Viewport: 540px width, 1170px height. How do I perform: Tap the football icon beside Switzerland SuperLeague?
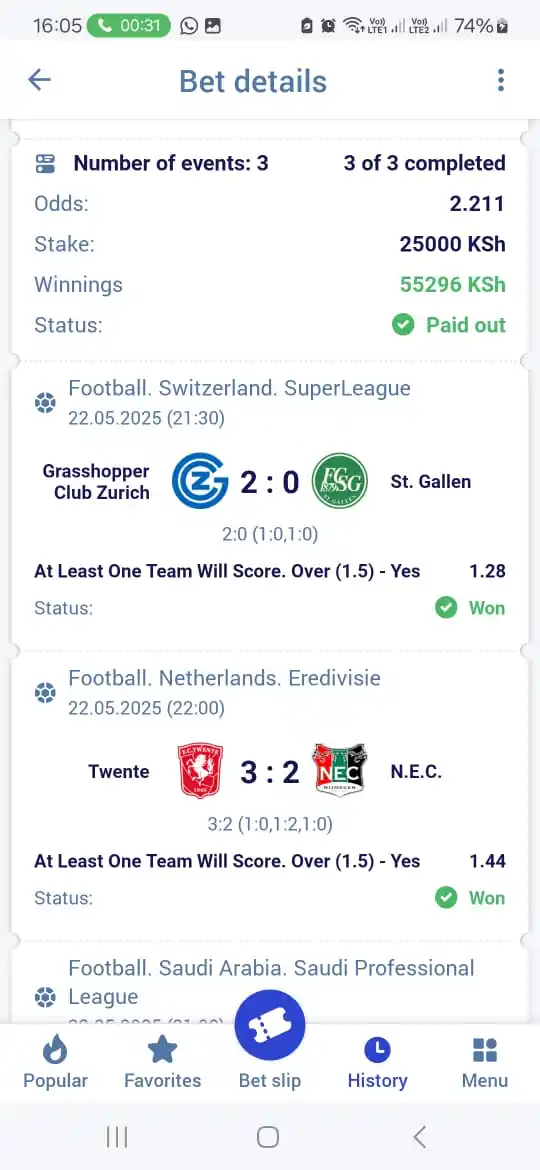(x=45, y=403)
